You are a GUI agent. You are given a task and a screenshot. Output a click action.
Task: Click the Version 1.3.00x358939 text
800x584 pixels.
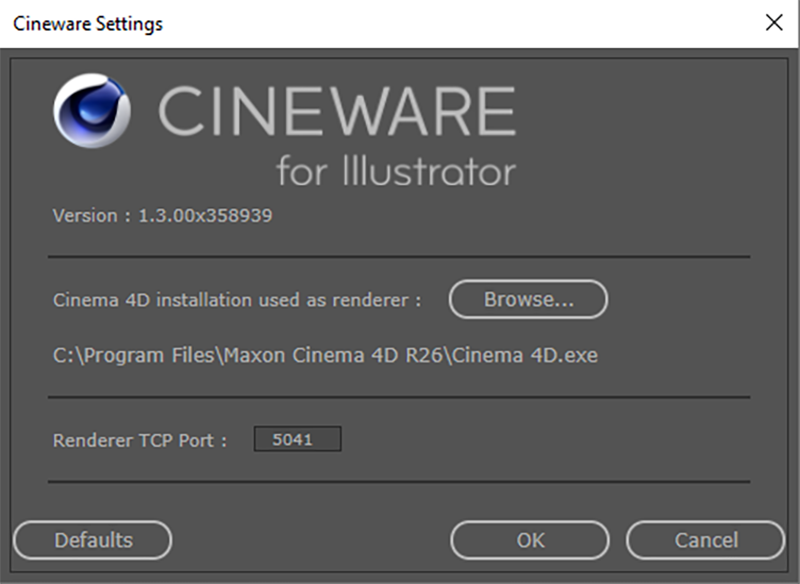[162, 216]
